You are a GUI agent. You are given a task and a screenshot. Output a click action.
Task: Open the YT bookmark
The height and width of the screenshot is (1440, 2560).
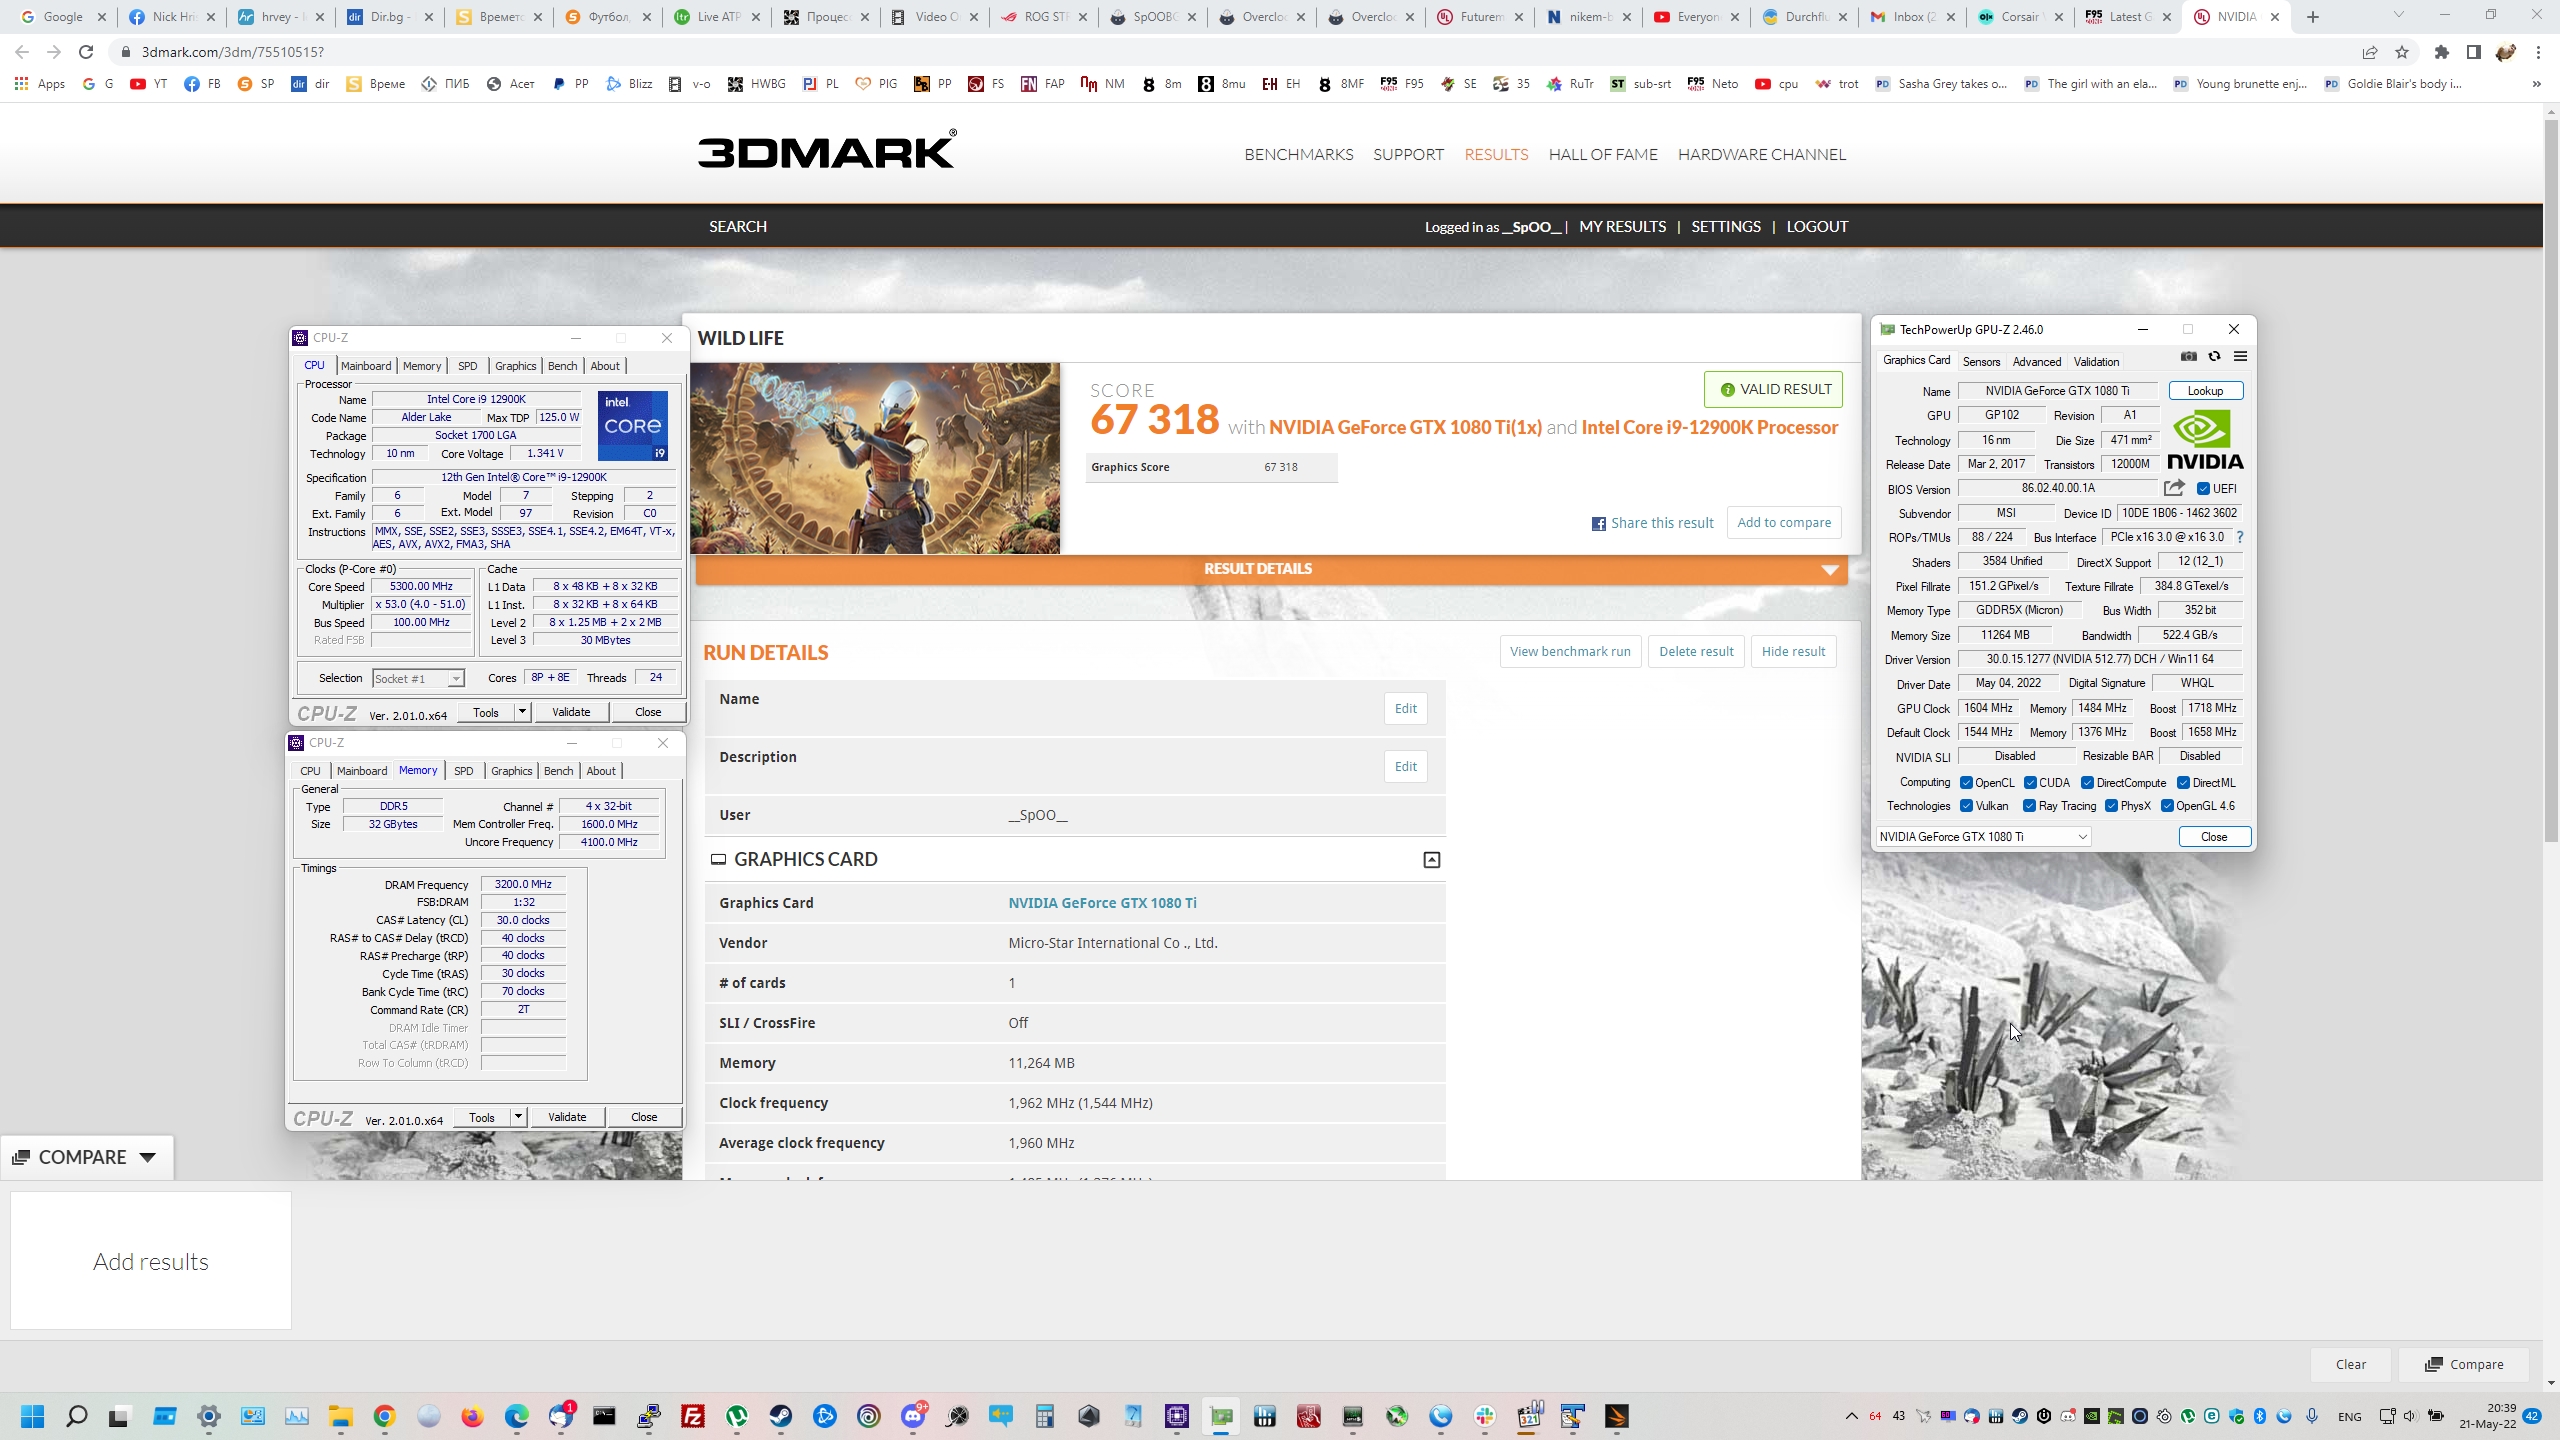click(x=149, y=84)
